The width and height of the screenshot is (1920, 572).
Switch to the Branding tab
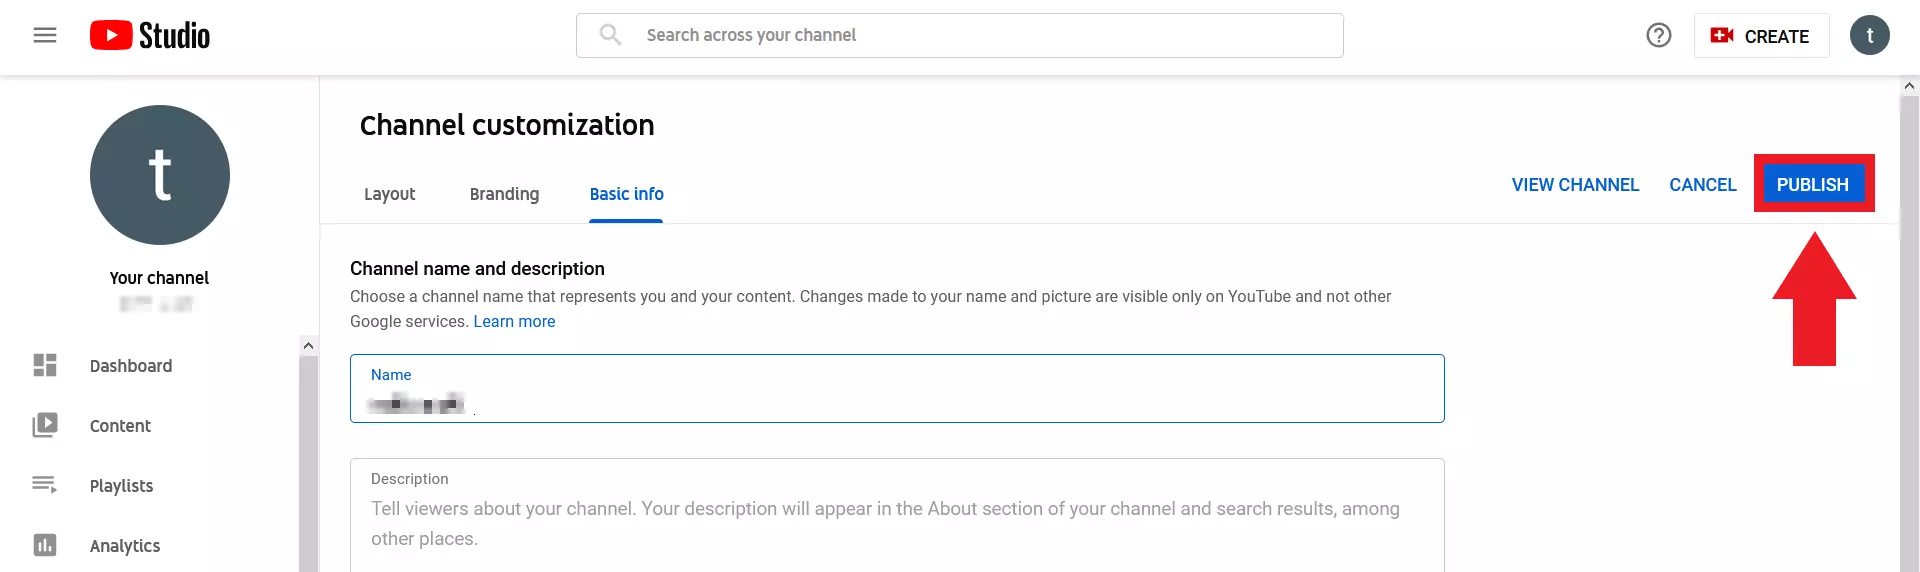[504, 194]
